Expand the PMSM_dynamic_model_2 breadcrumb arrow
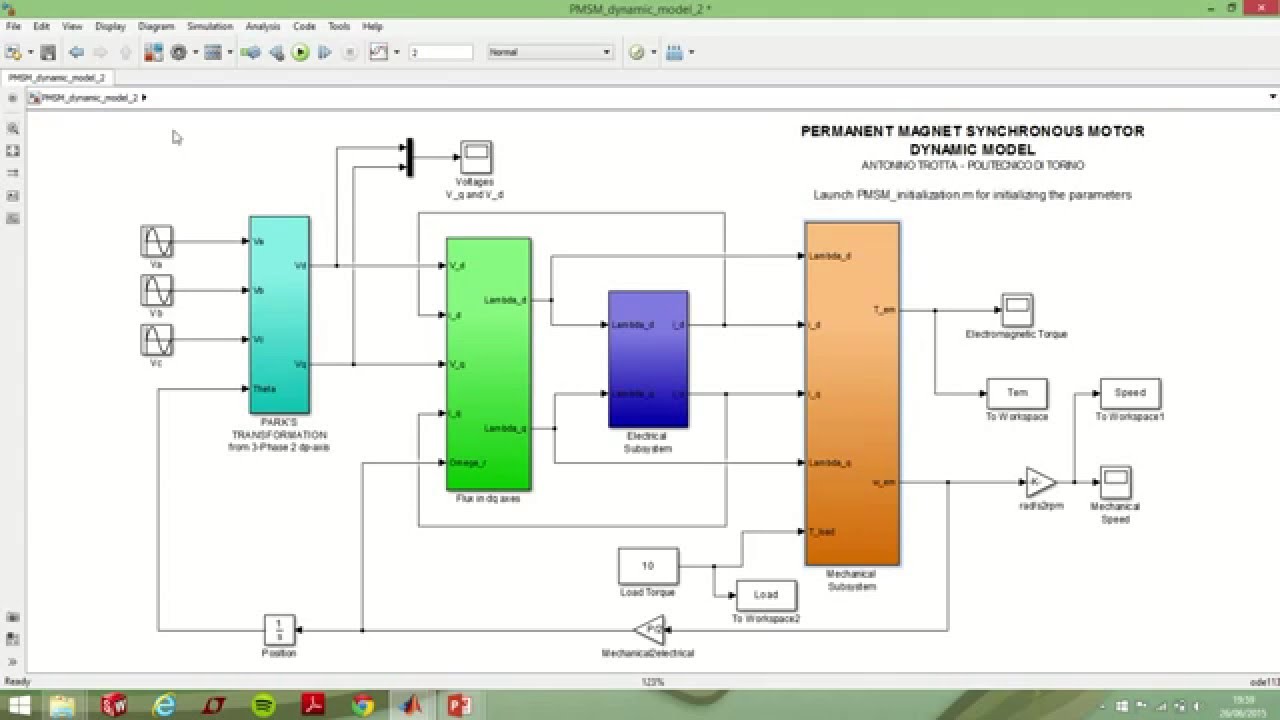This screenshot has height=720, width=1280. click(145, 98)
